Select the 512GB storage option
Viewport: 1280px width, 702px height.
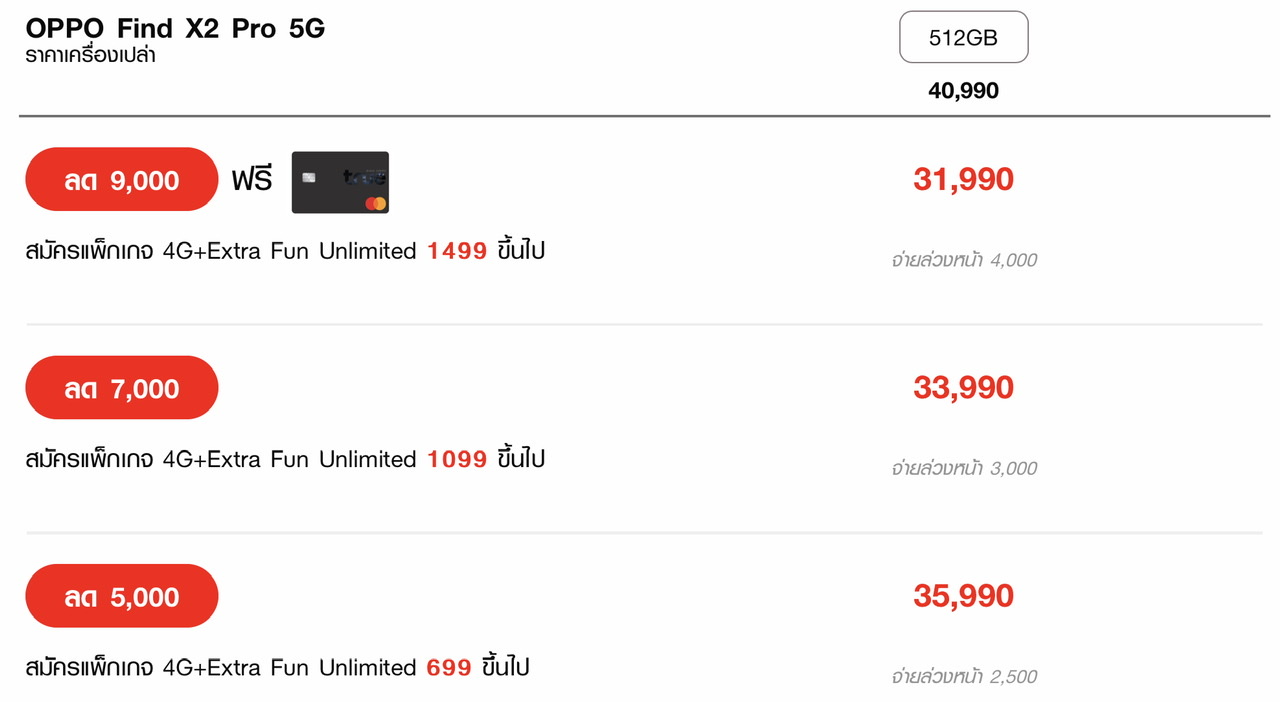coord(963,37)
